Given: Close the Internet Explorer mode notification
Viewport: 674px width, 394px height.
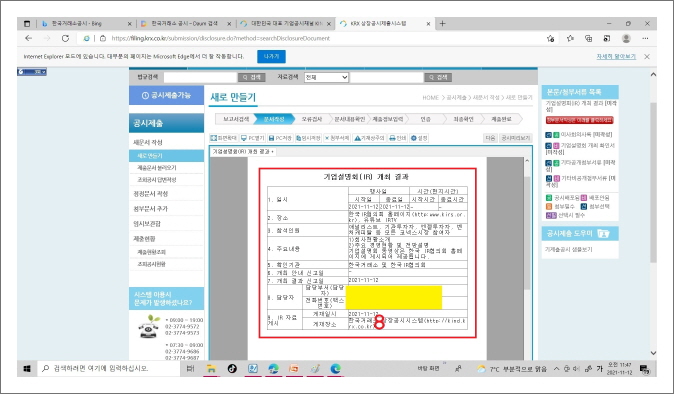Looking at the screenshot, I should coord(646,56).
